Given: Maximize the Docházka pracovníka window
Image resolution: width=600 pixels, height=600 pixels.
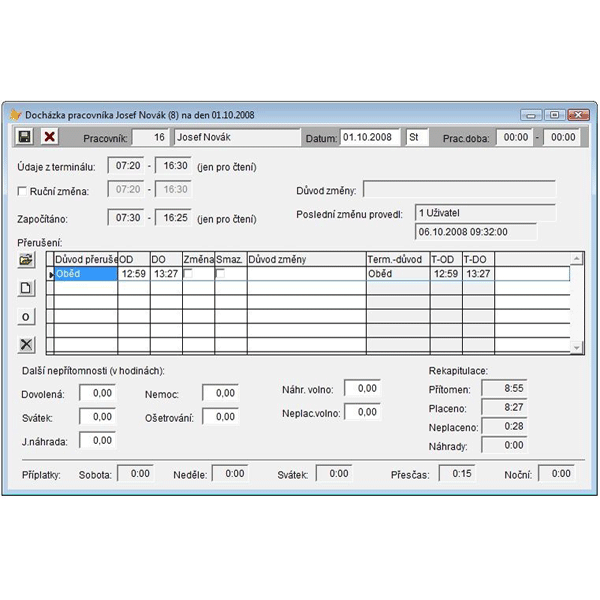Looking at the screenshot, I should pos(553,114).
